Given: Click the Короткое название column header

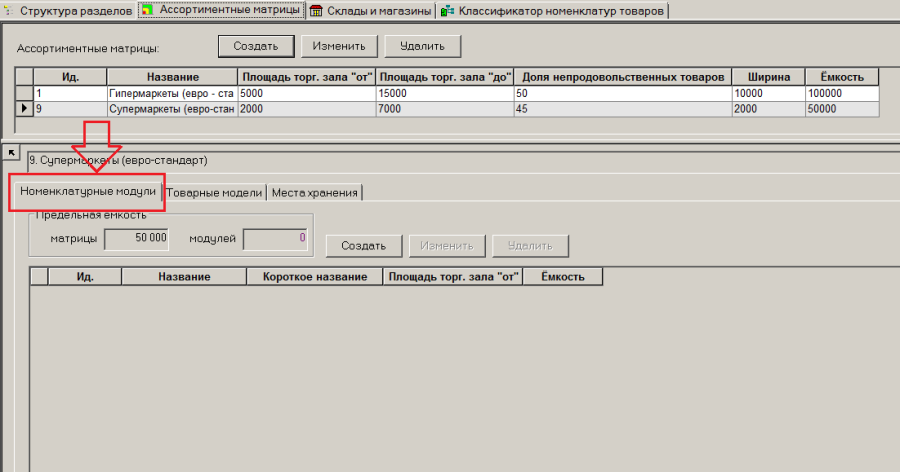Looking at the screenshot, I should click(315, 277).
